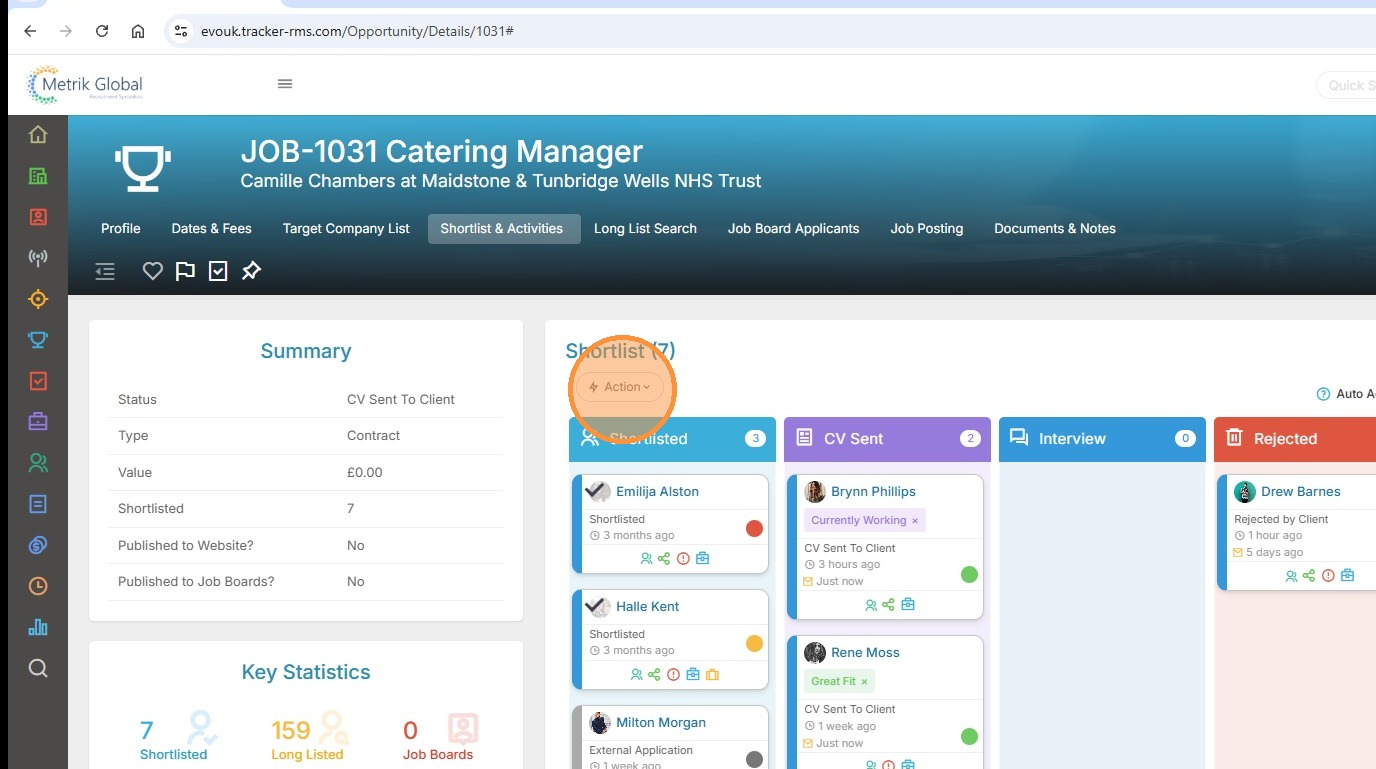Click the green status dot on Brynn Phillips' card
This screenshot has height=769, width=1376.
(x=969, y=574)
